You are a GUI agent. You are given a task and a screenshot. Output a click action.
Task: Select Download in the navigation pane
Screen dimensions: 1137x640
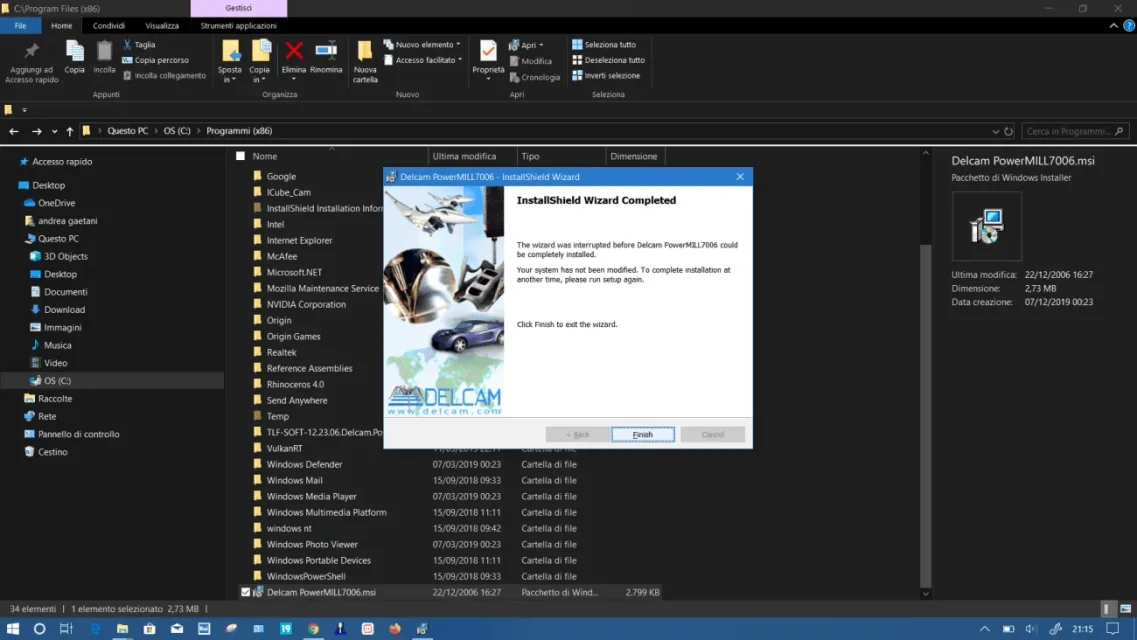tap(65, 309)
